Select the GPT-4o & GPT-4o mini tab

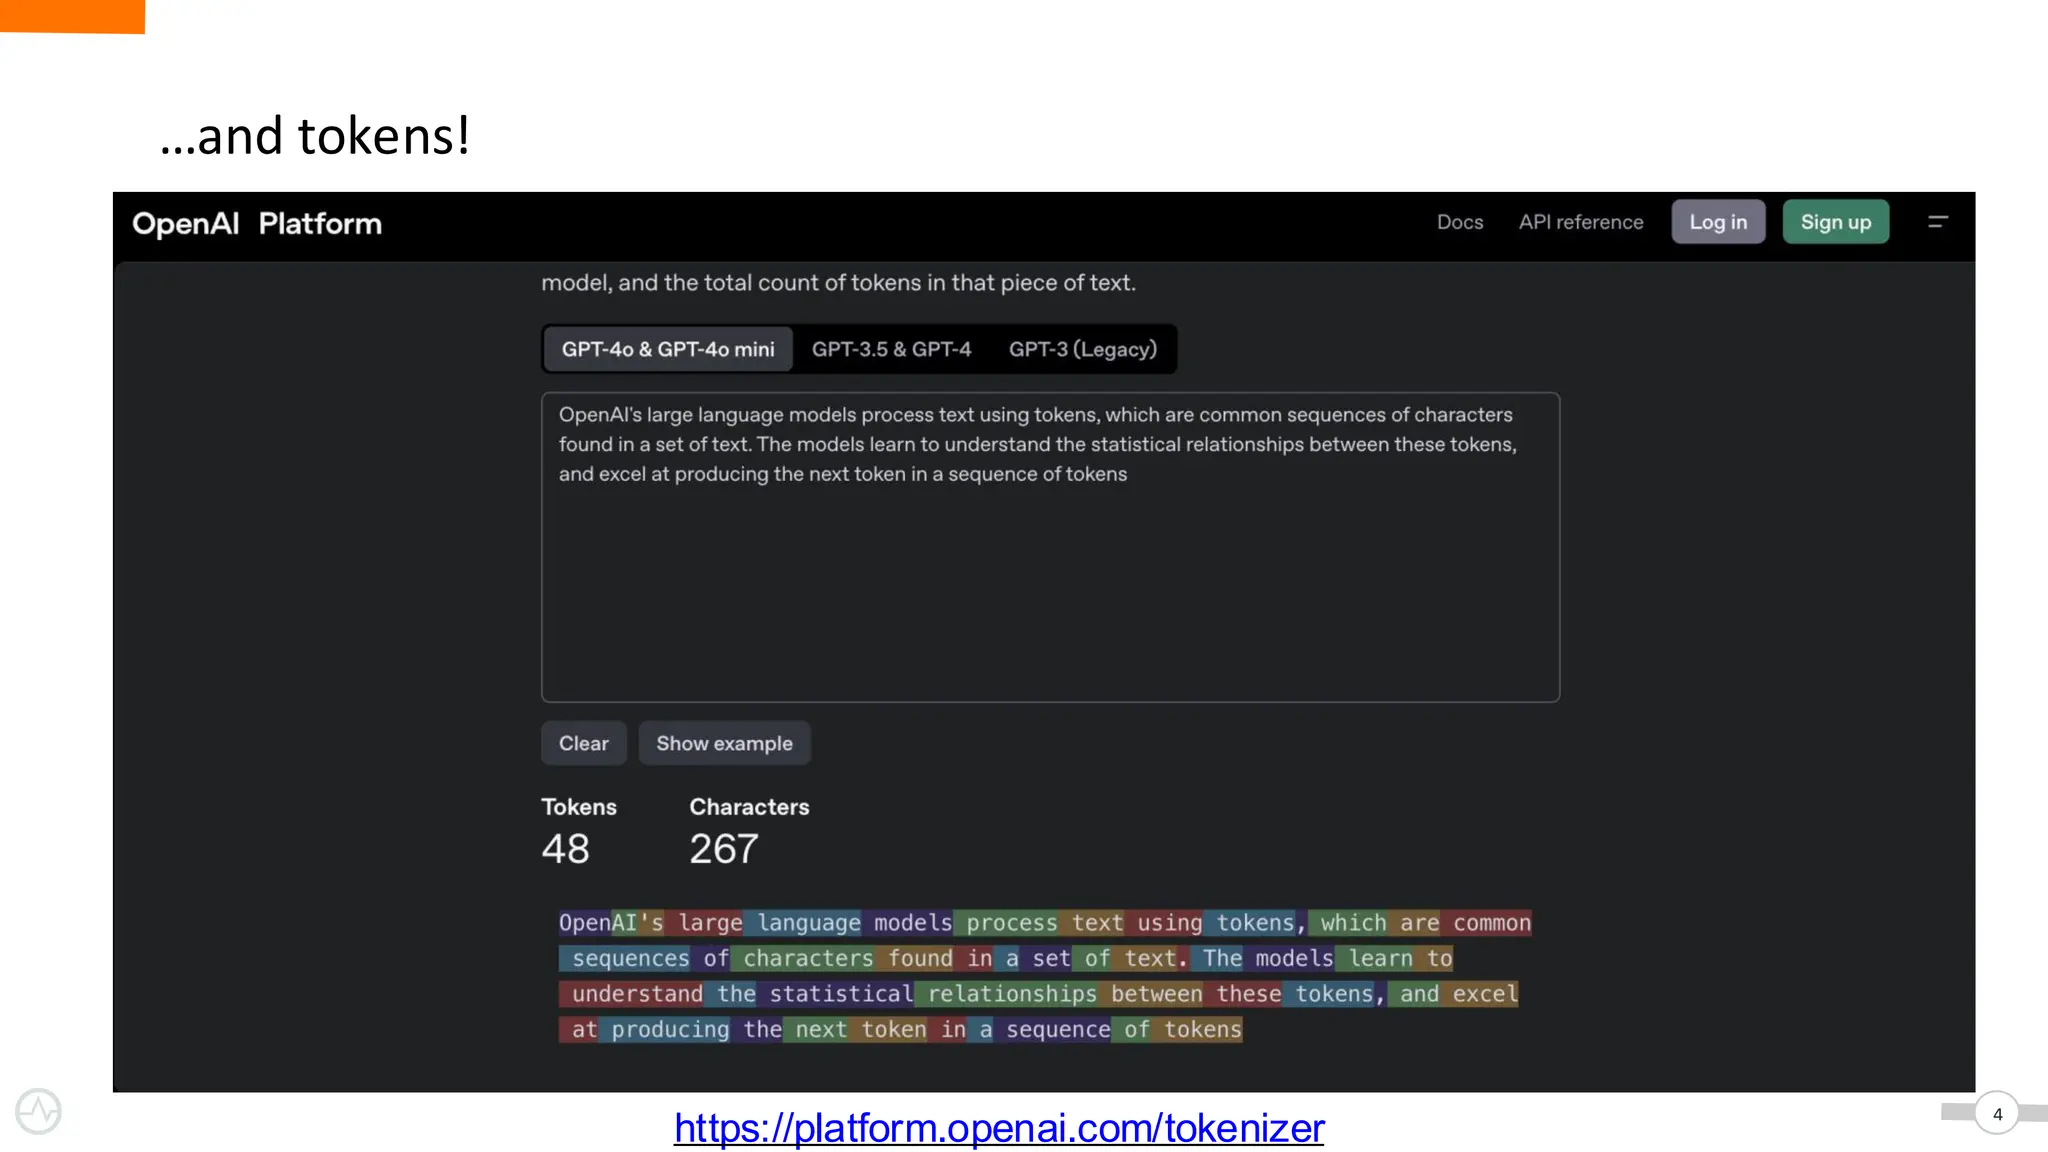(x=668, y=349)
